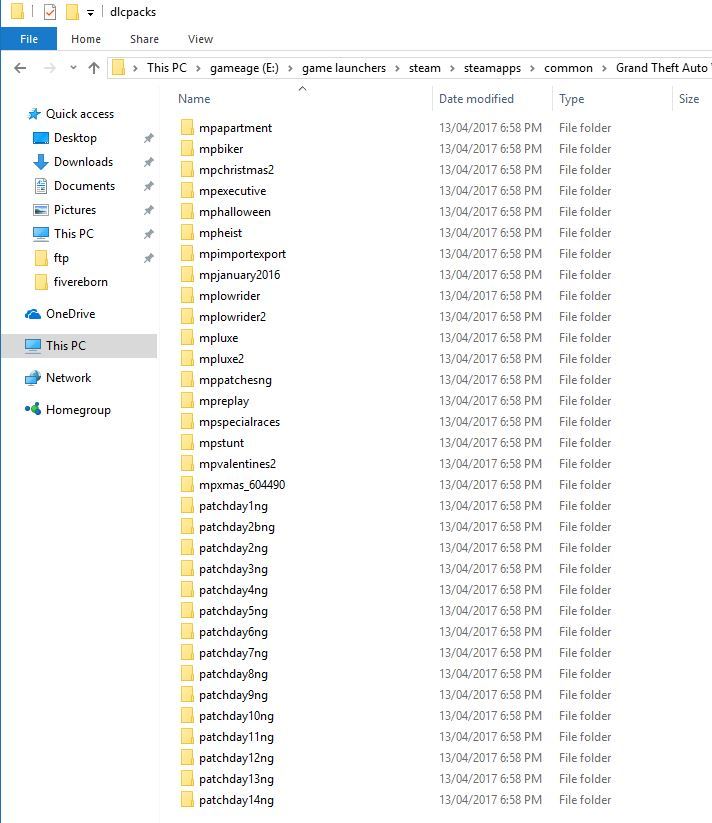Image resolution: width=712 pixels, height=823 pixels.
Task: Select the patchday2bng folder icon
Action: (187, 526)
